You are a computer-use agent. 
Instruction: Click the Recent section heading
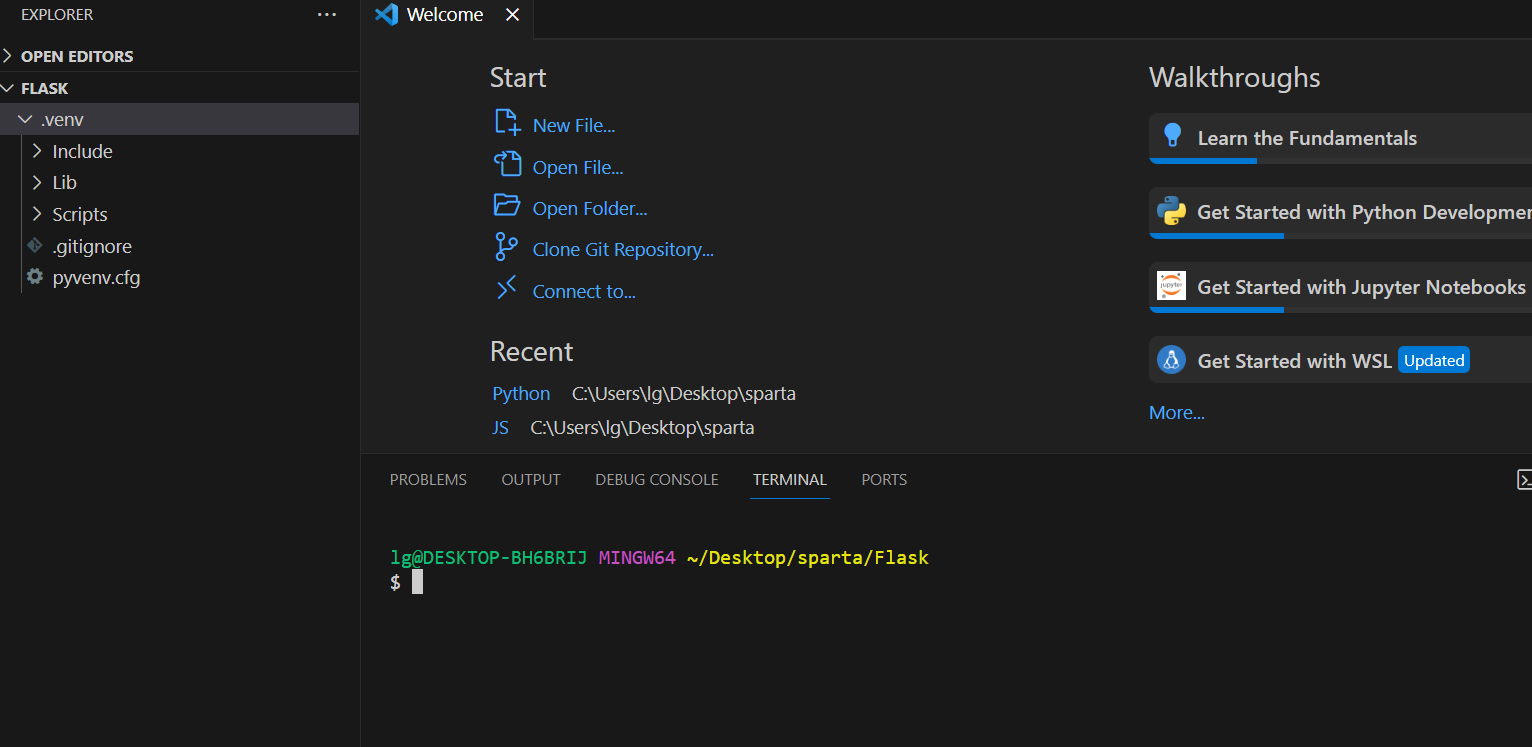[531, 352]
